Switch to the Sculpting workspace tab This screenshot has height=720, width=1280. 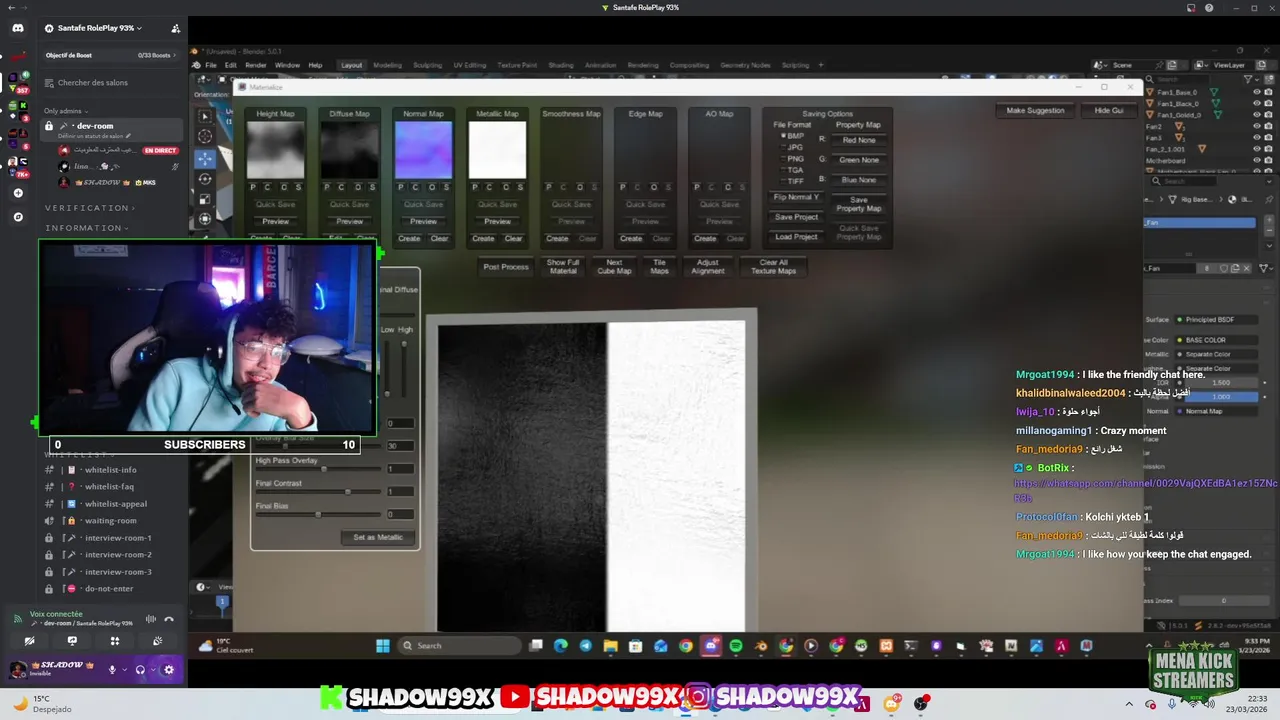point(427,65)
